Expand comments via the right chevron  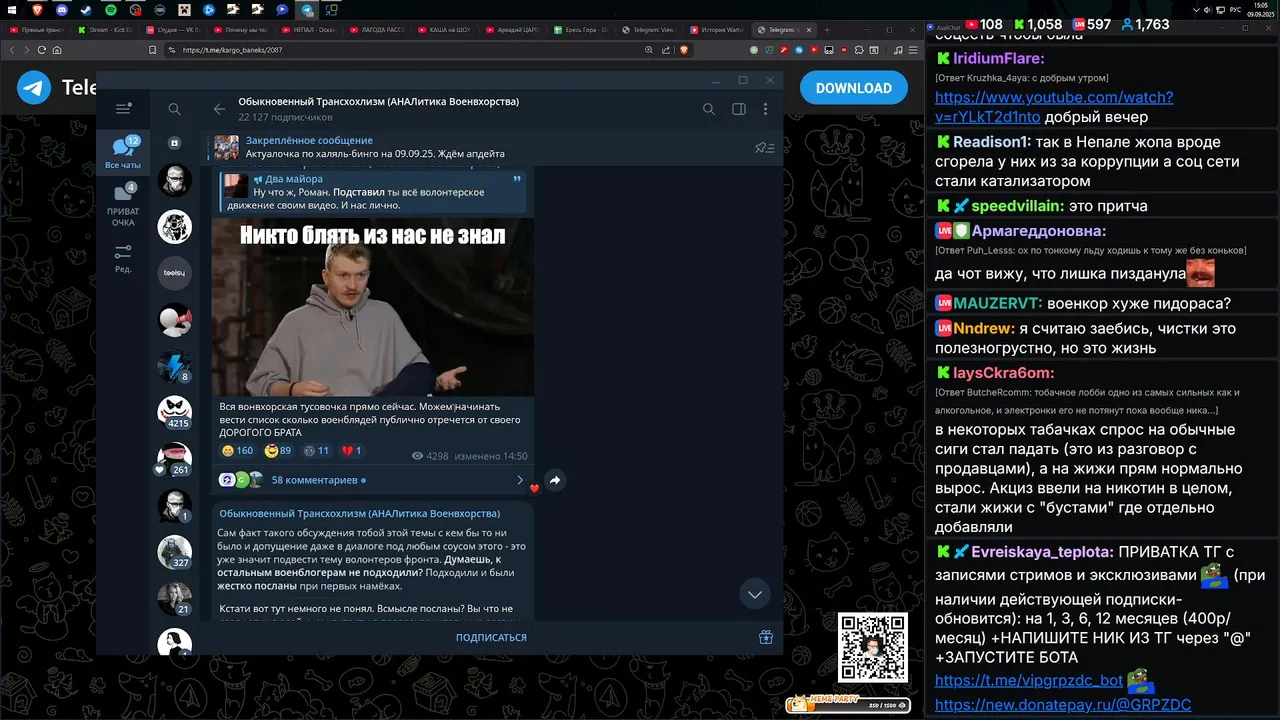(x=520, y=480)
